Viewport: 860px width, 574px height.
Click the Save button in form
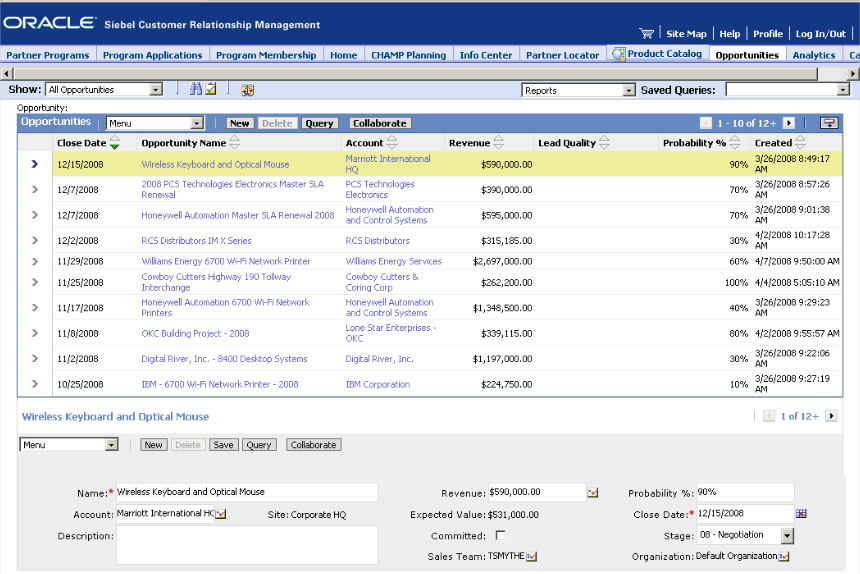coord(223,445)
